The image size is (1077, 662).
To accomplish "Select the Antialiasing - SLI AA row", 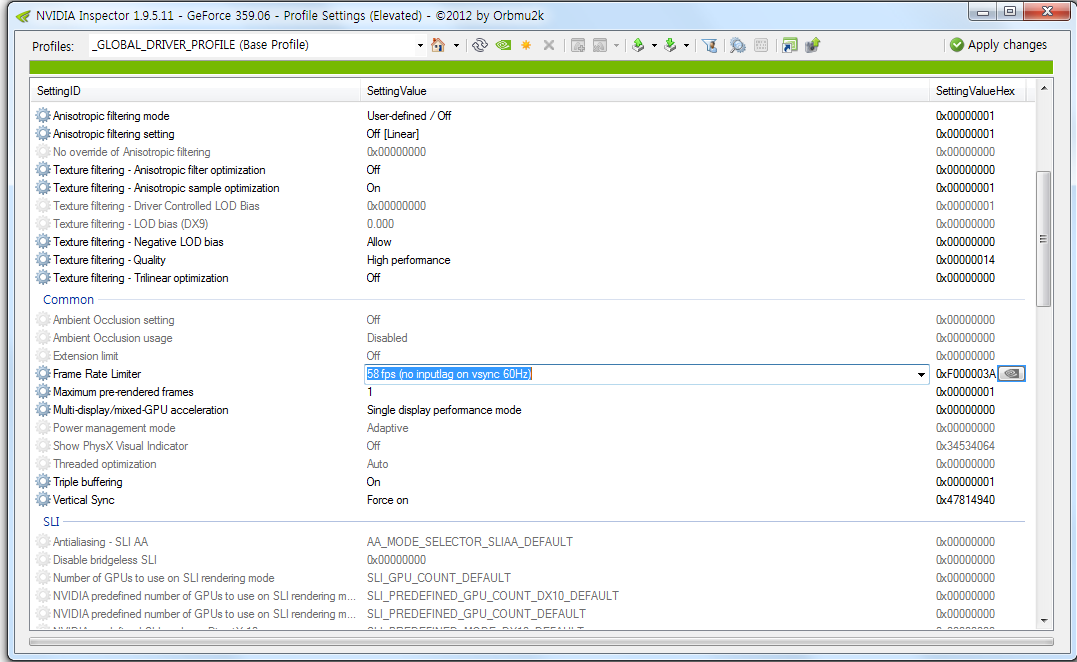I will click(x=529, y=542).
